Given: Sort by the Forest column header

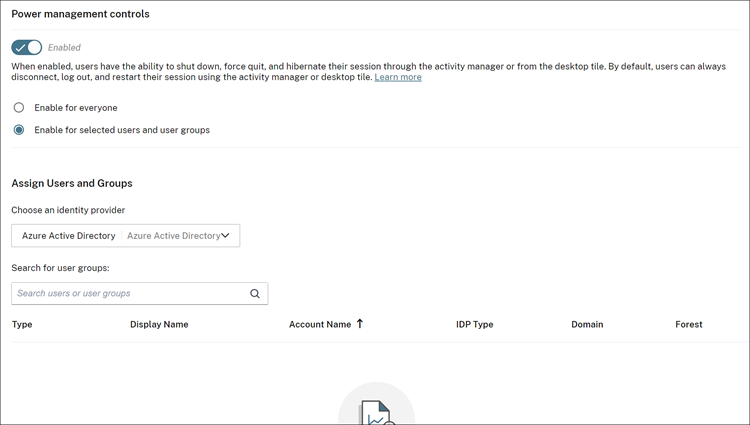Looking at the screenshot, I should [x=689, y=324].
